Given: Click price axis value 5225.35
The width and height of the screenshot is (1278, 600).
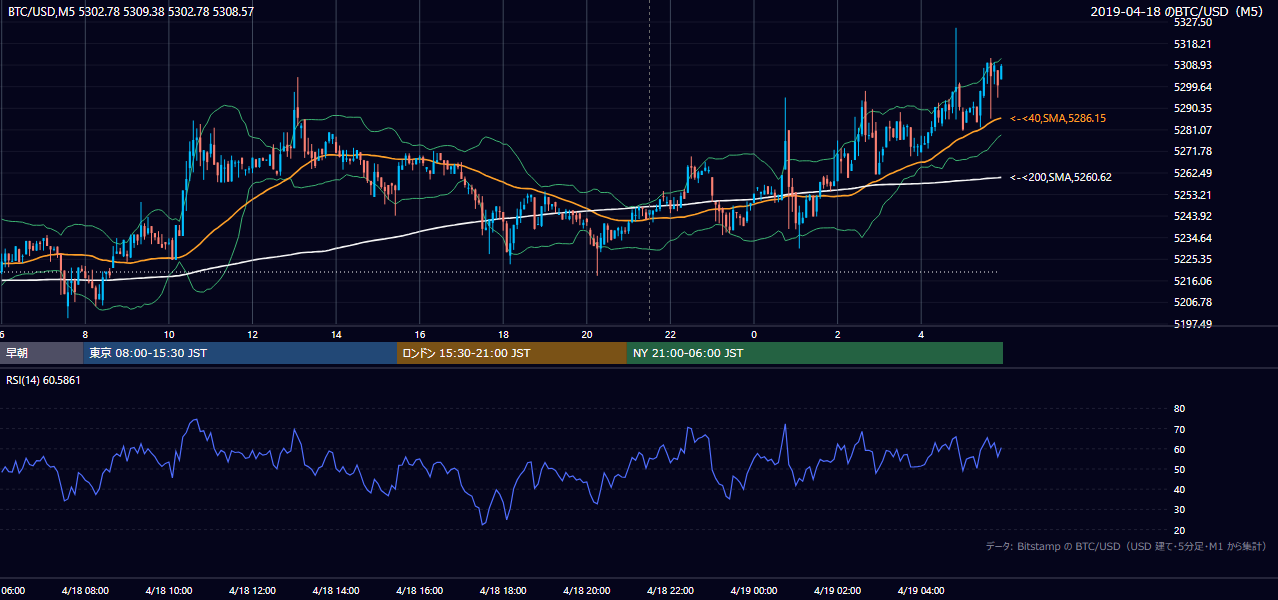Looking at the screenshot, I should (x=1193, y=259).
